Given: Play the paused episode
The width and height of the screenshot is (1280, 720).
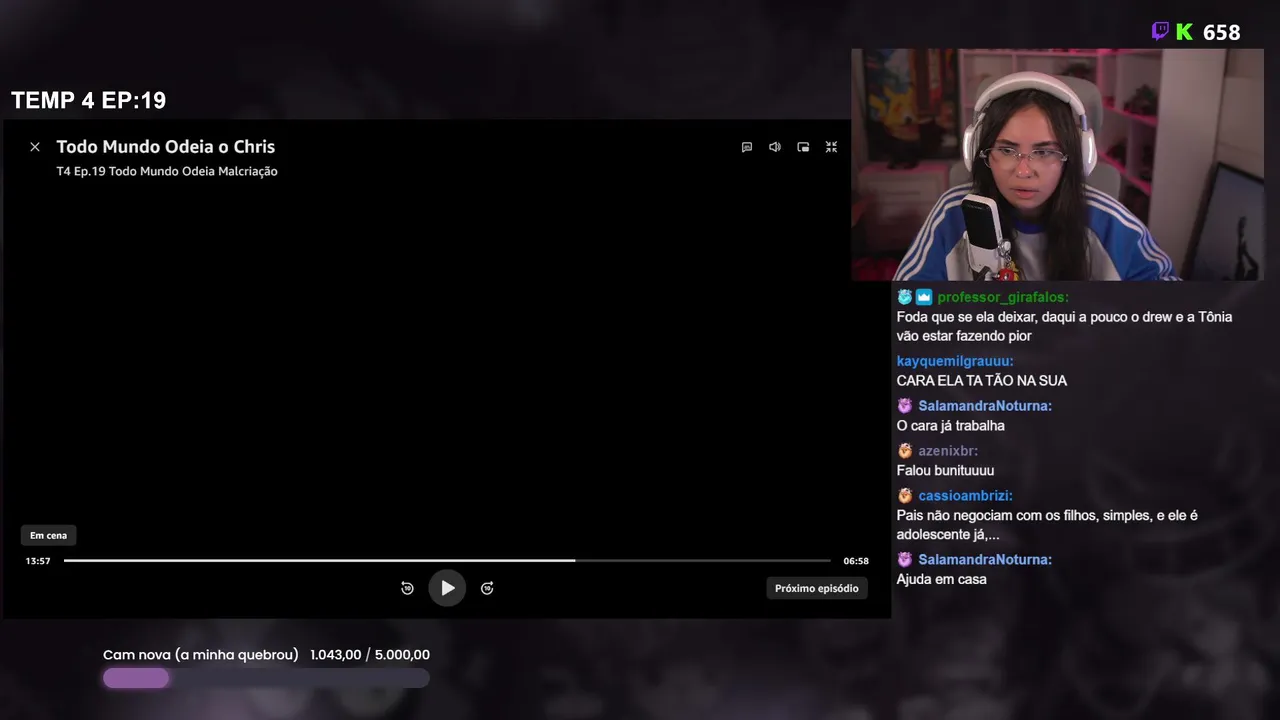Looking at the screenshot, I should pos(447,588).
